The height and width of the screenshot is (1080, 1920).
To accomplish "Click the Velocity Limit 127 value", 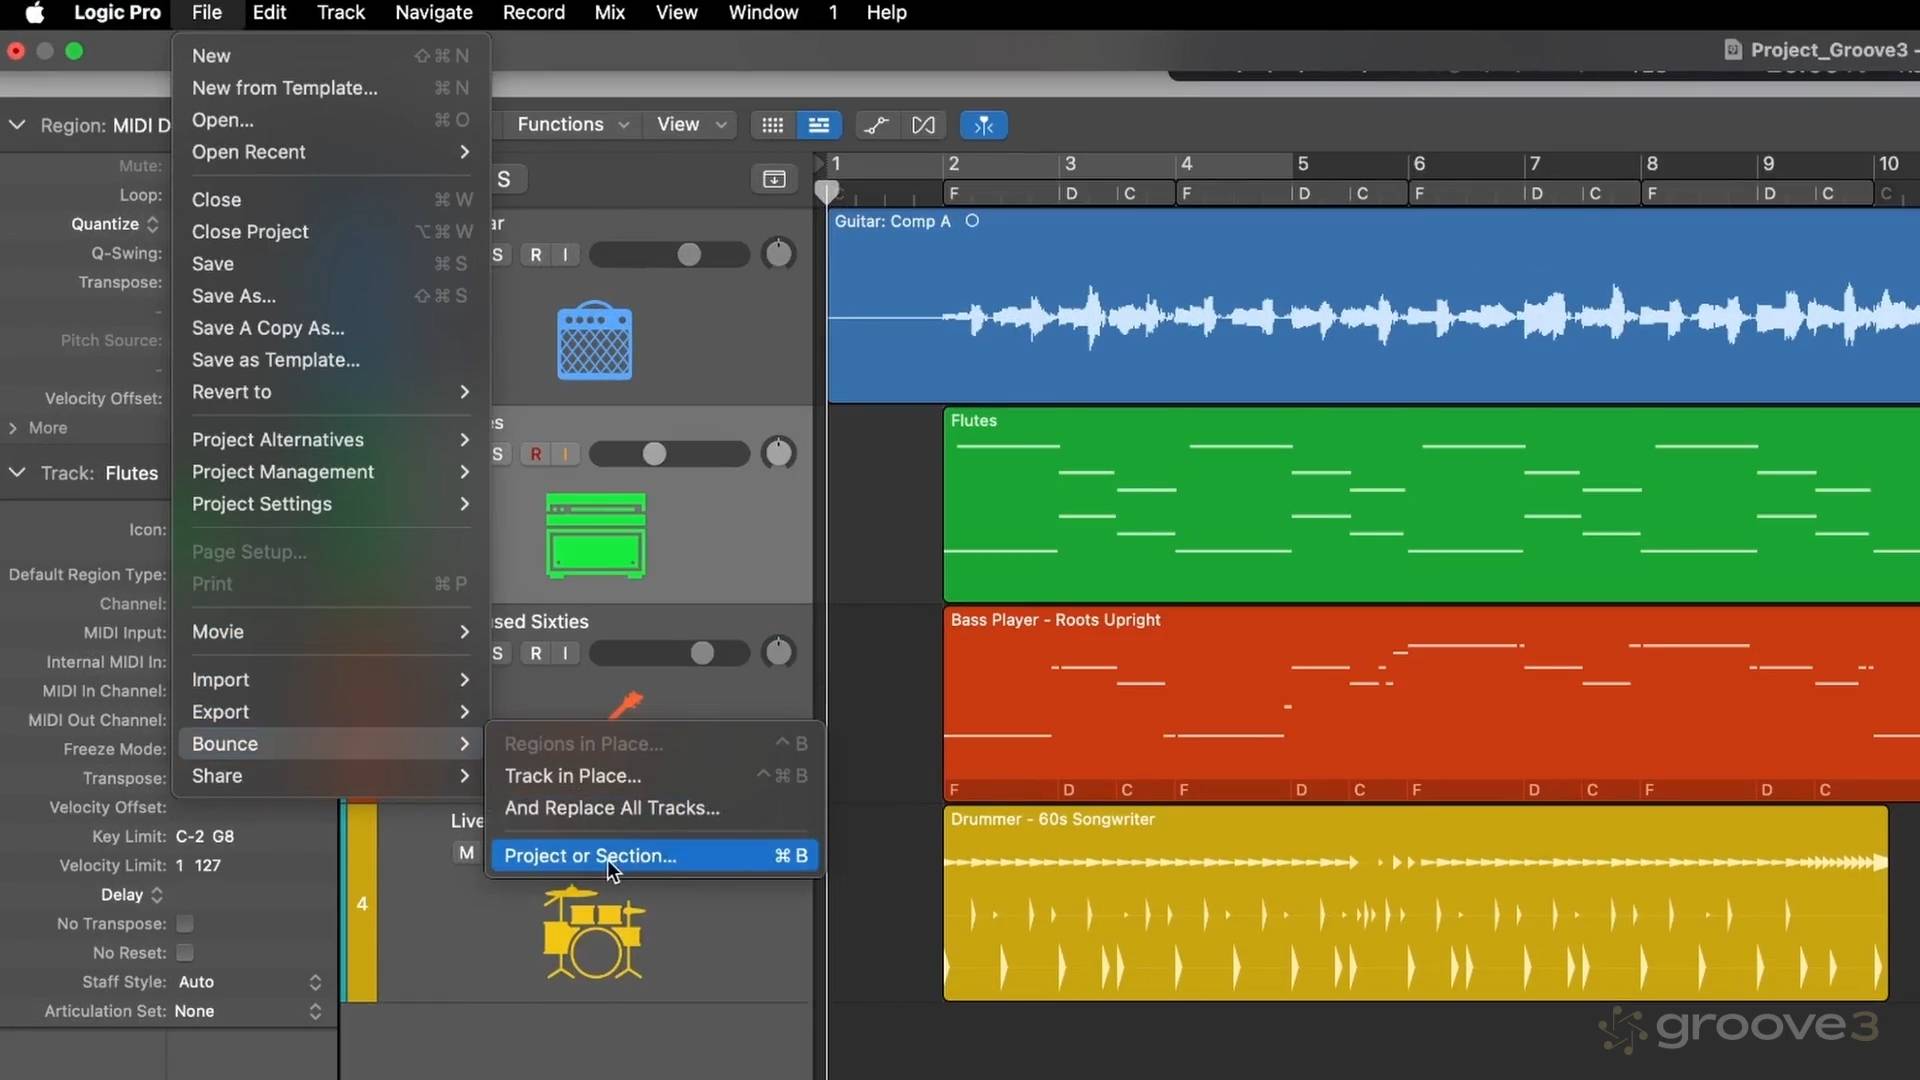I will pyautogui.click(x=208, y=865).
